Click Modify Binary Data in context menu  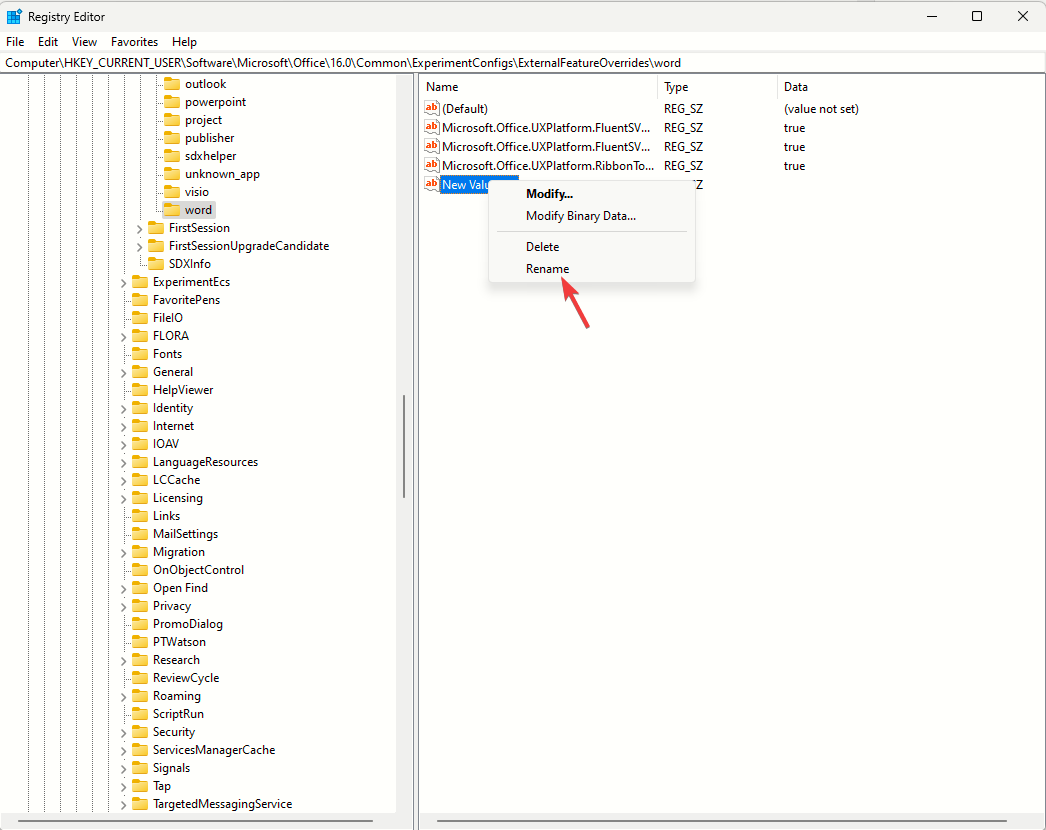tap(579, 215)
